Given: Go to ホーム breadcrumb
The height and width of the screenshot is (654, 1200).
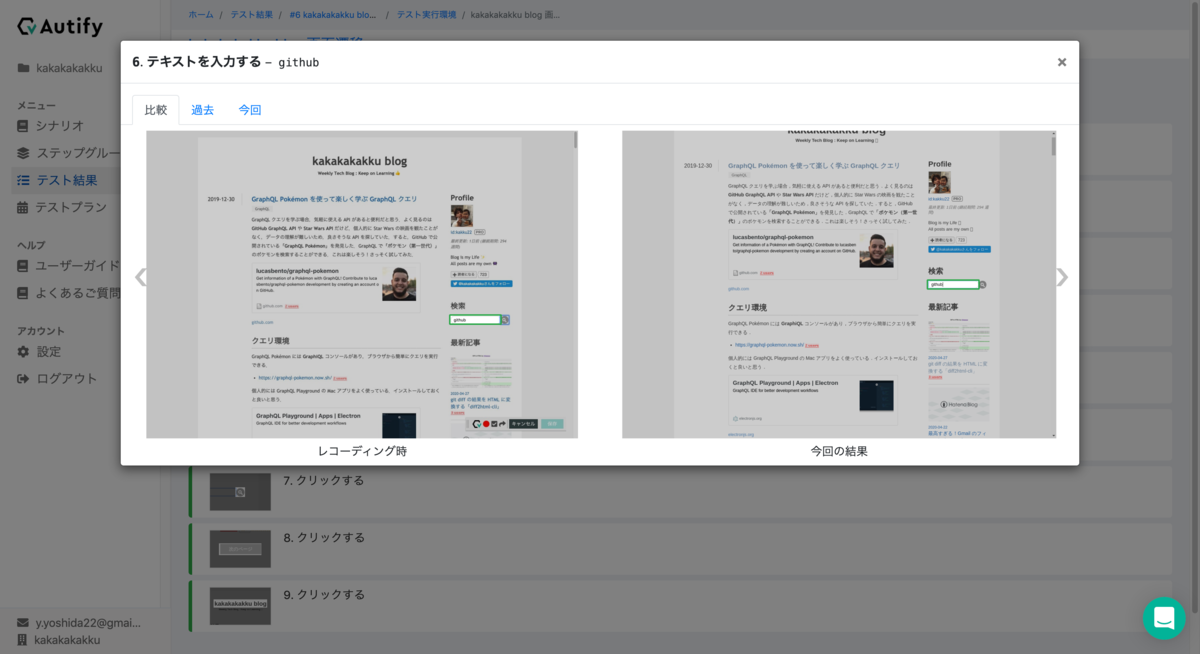Looking at the screenshot, I should pos(201,15).
